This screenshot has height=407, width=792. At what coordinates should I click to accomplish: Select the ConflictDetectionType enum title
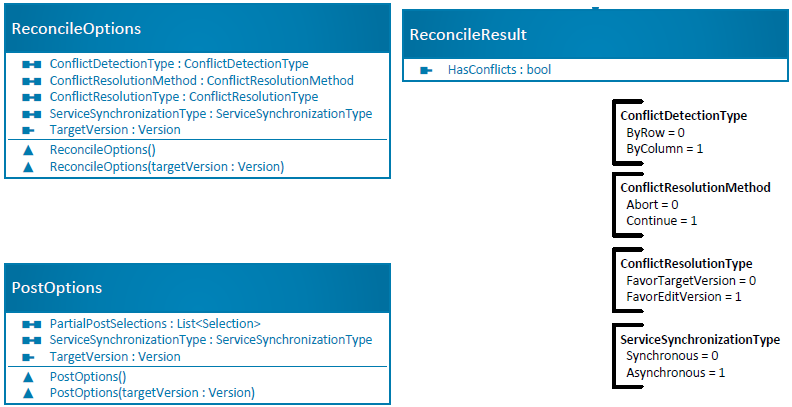click(683, 116)
